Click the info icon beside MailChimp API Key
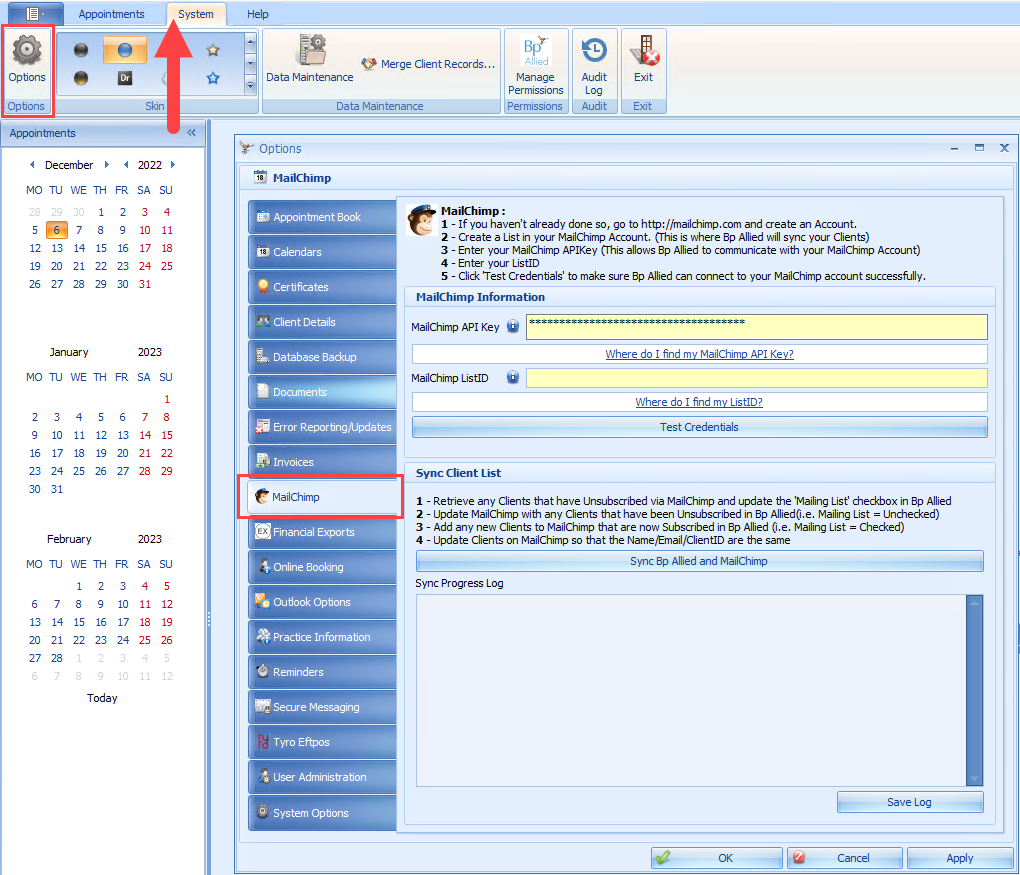The image size is (1020, 875). [513, 326]
